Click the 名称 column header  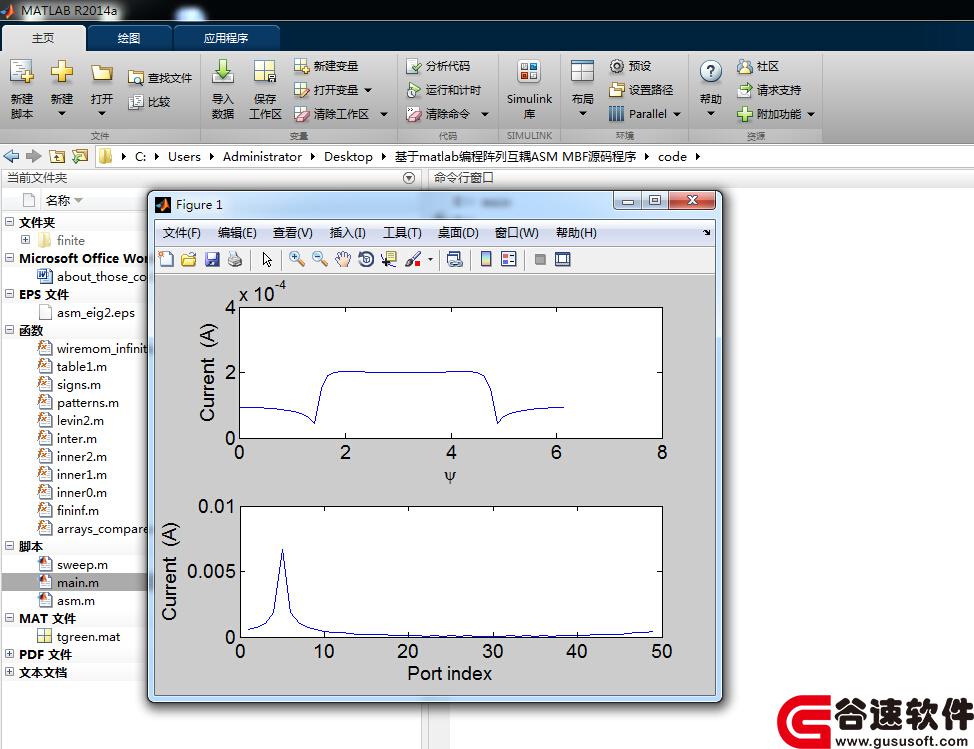pos(58,200)
